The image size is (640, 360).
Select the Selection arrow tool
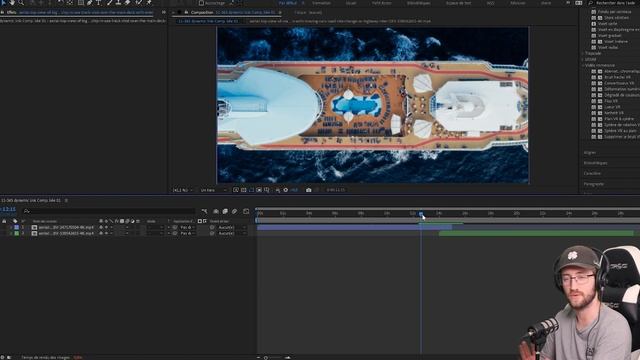(x=2, y=2)
